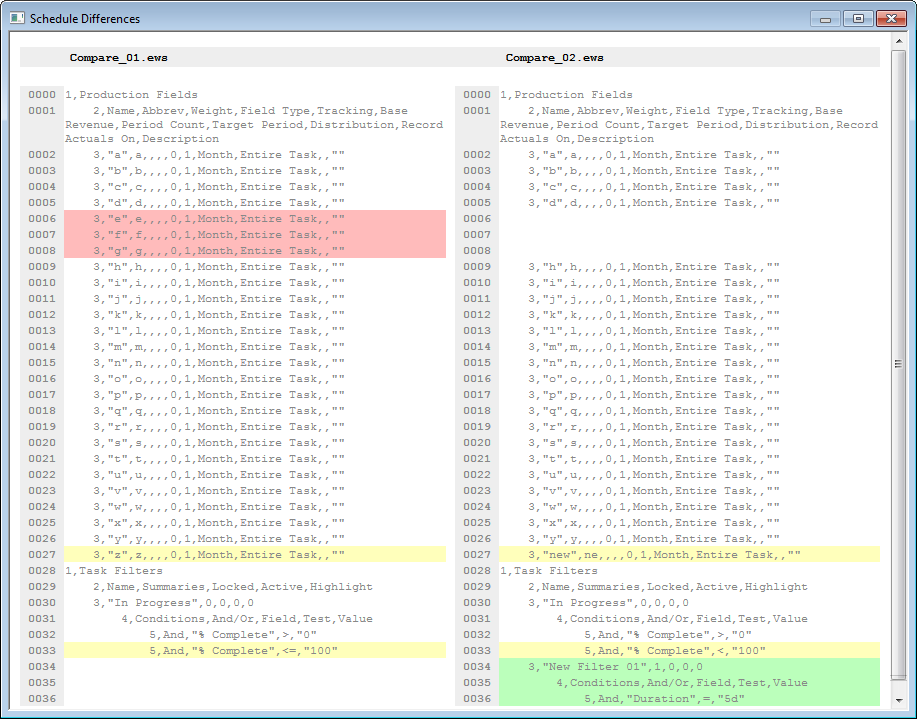
Task: Click the scrollbar down arrow
Action: (x=897, y=700)
